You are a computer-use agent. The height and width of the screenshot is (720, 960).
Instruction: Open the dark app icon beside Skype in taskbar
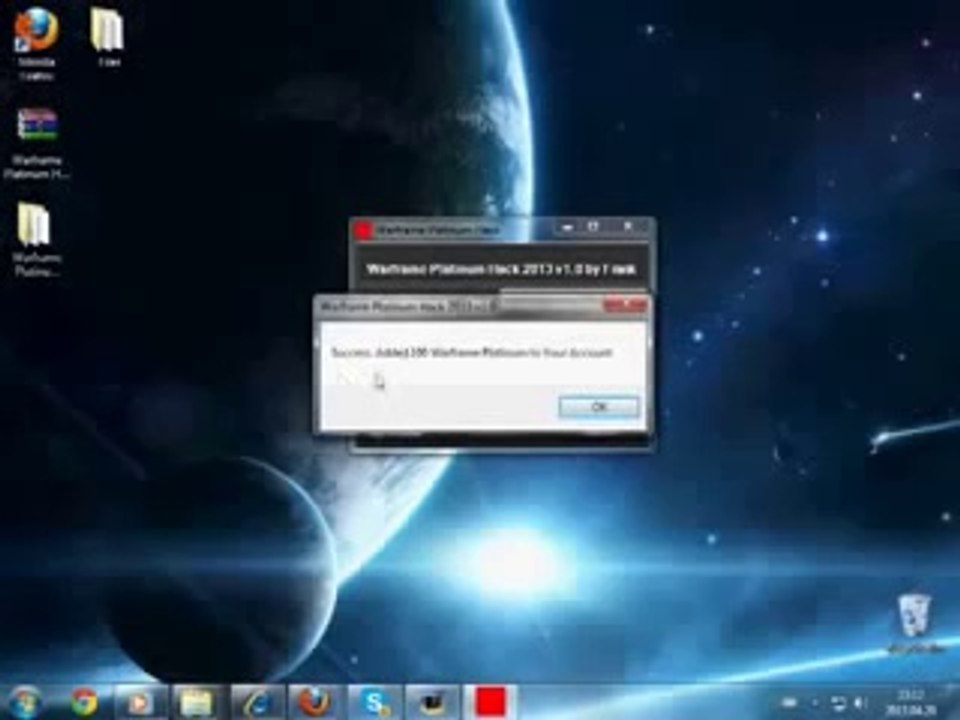[432, 702]
